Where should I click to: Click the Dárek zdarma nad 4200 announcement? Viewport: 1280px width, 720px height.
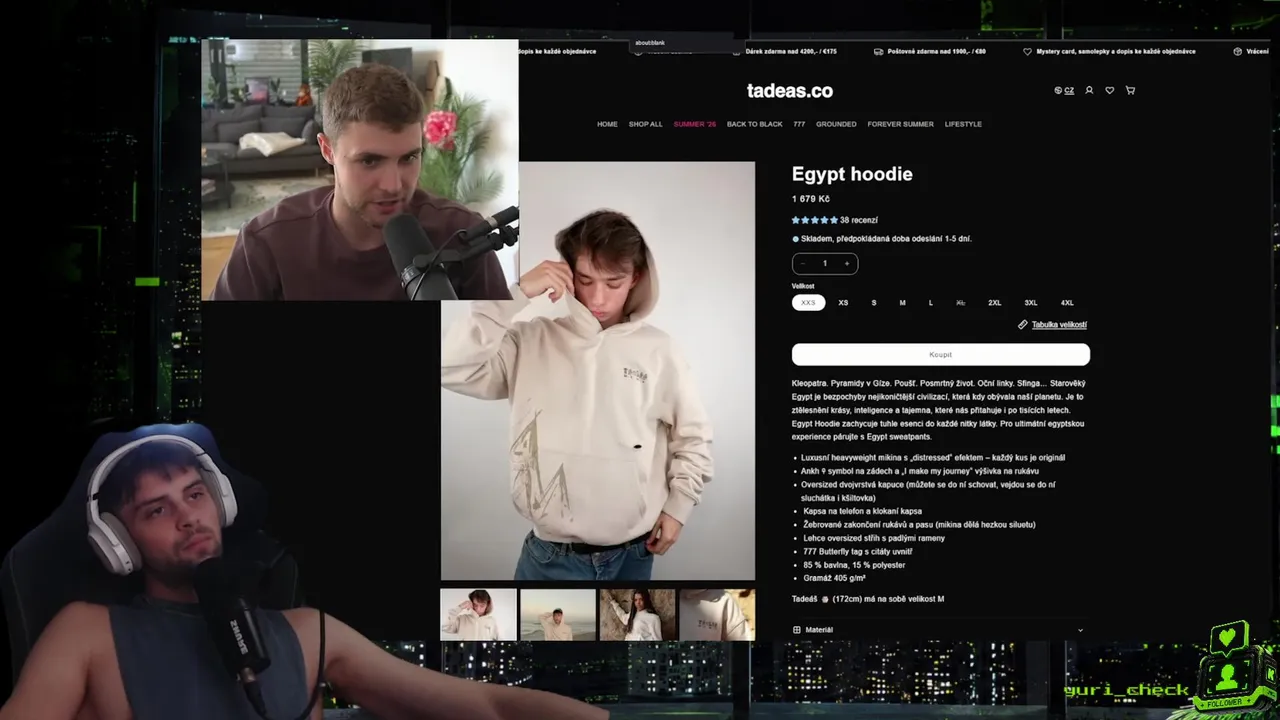[792, 51]
